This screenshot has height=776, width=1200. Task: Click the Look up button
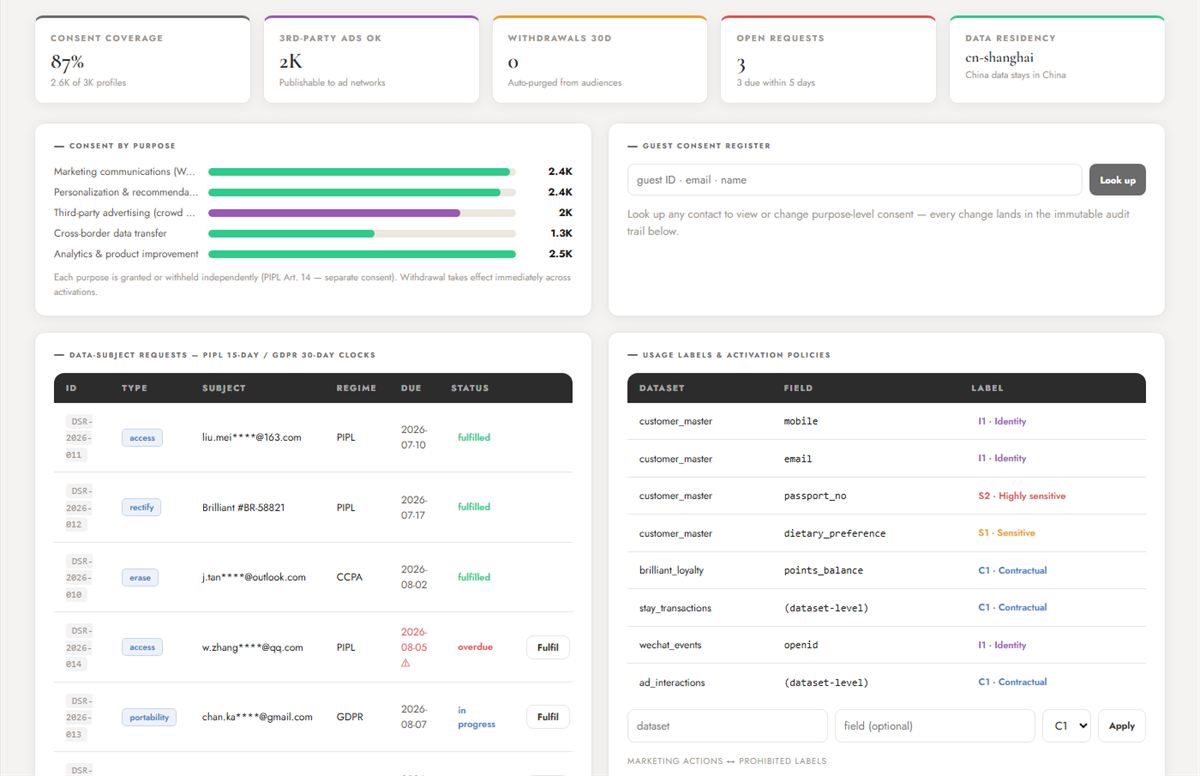(x=1117, y=180)
